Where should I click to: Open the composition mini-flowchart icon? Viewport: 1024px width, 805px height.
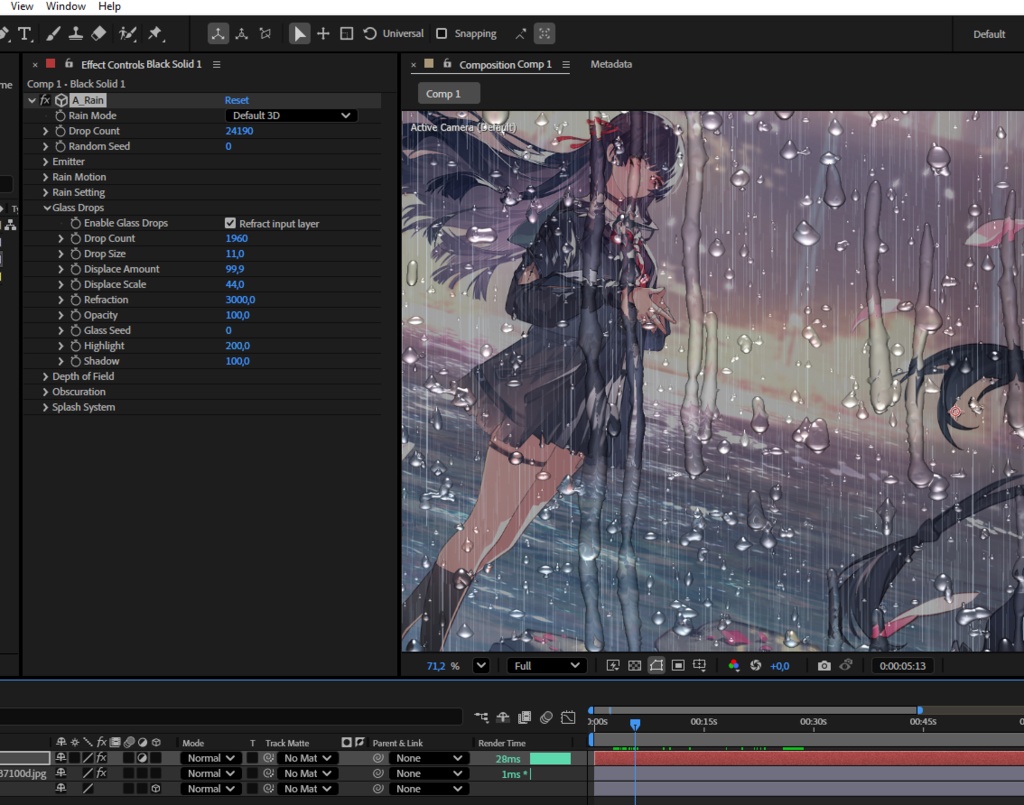click(481, 718)
